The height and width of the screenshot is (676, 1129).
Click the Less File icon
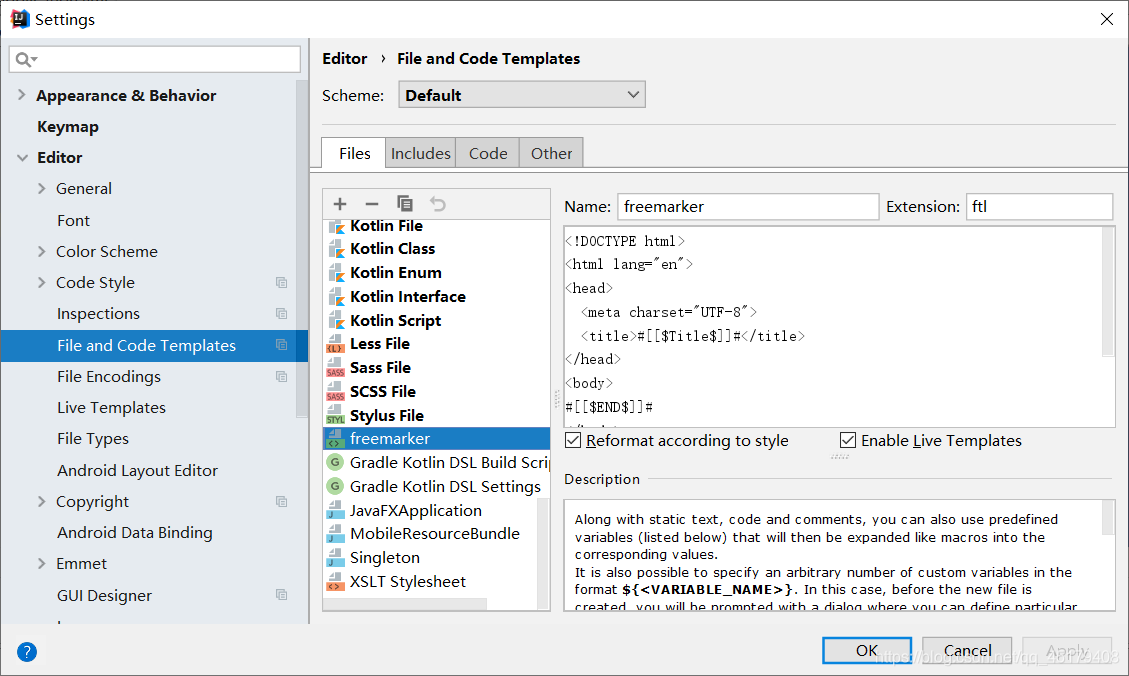pyautogui.click(x=336, y=344)
